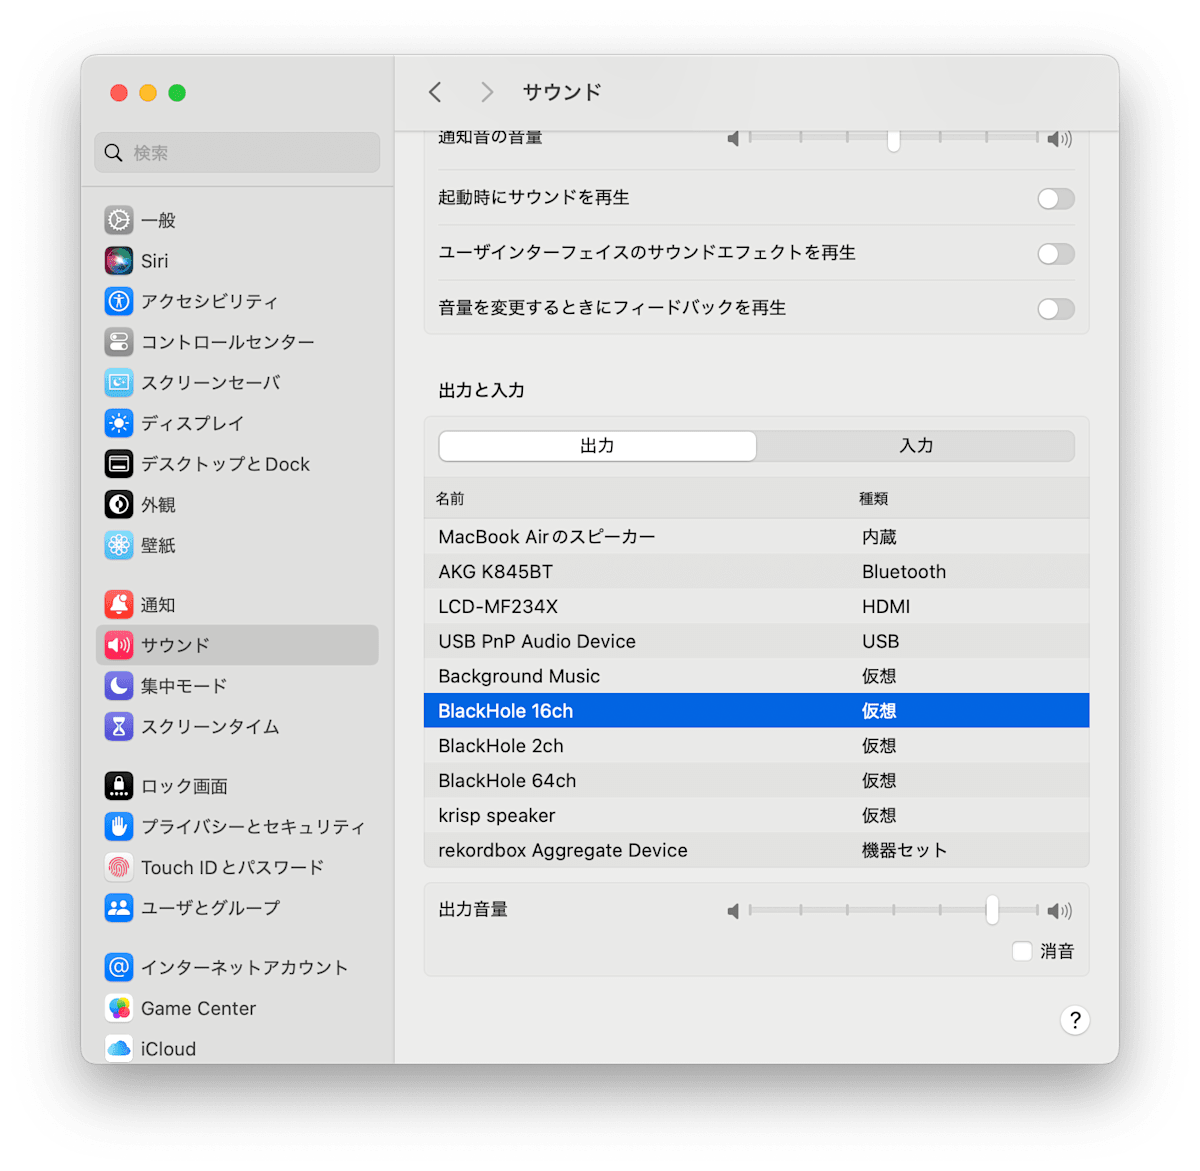Screen dimensions: 1200x1171
Task: Select Wallpaper (壁紙) flower icon
Action: (119, 545)
